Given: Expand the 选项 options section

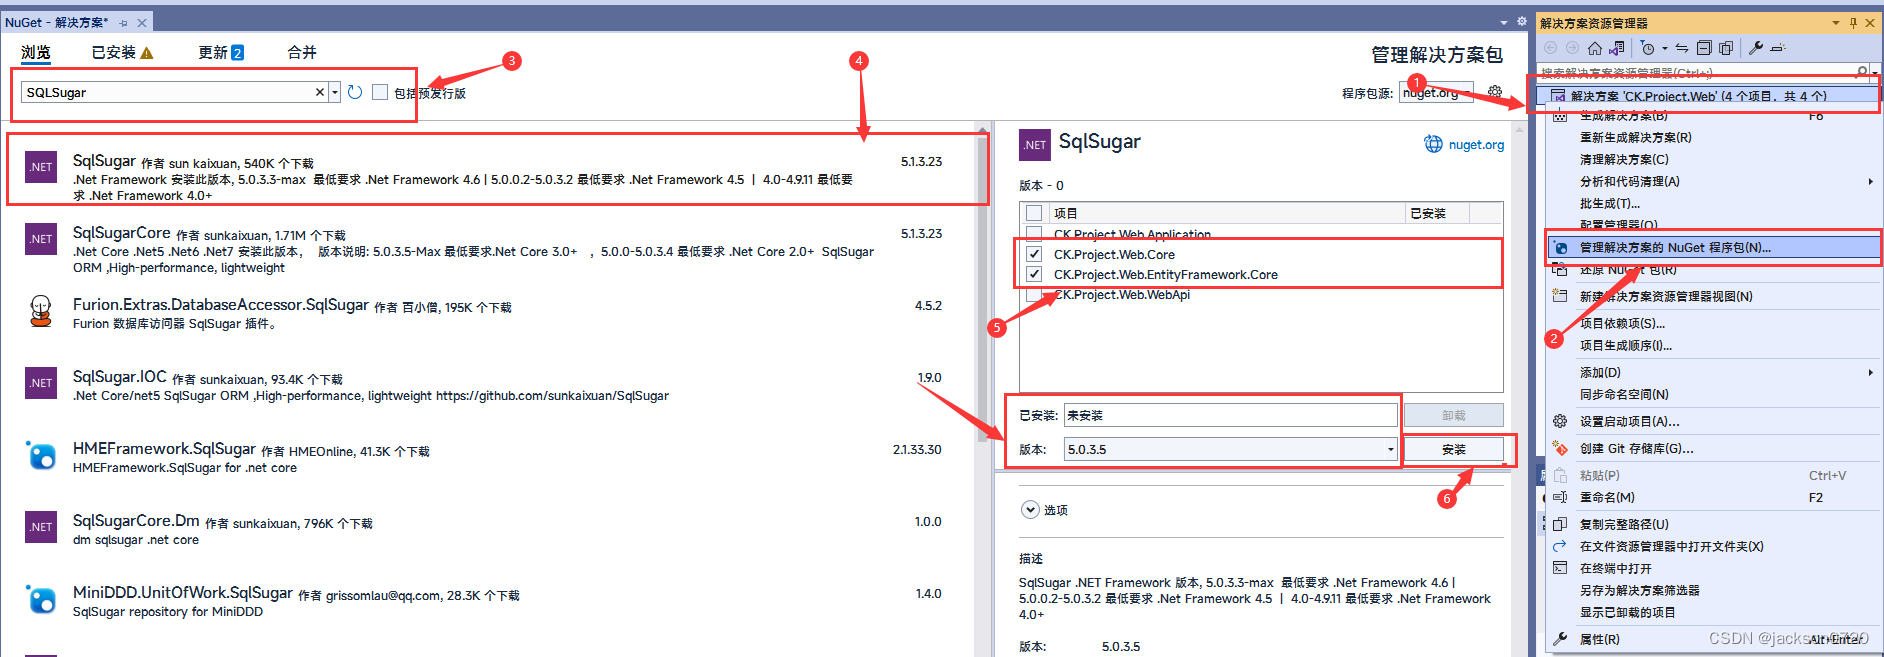Looking at the screenshot, I should [1031, 510].
